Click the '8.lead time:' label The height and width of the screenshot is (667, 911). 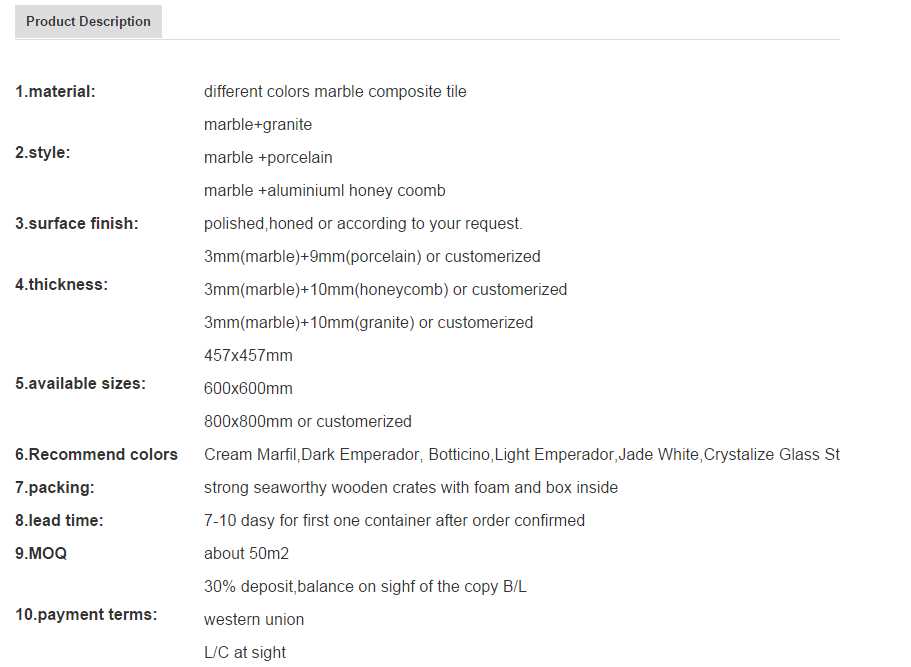[x=59, y=520]
